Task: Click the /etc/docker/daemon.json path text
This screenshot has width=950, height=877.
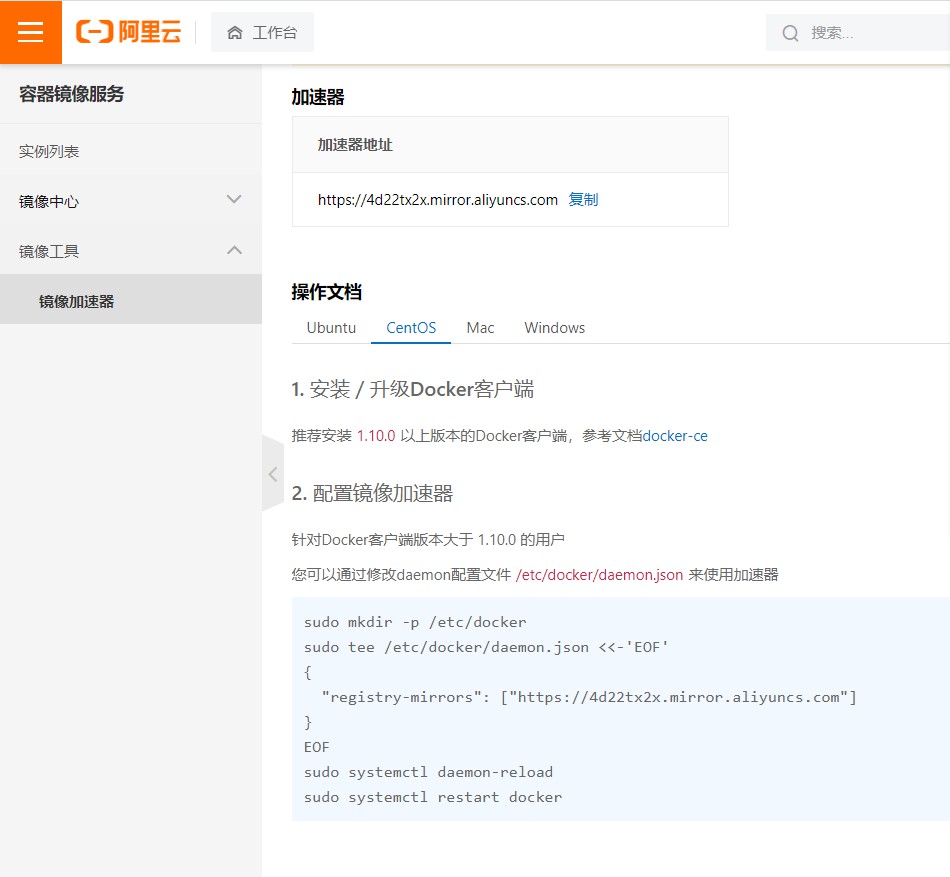Action: [599, 575]
